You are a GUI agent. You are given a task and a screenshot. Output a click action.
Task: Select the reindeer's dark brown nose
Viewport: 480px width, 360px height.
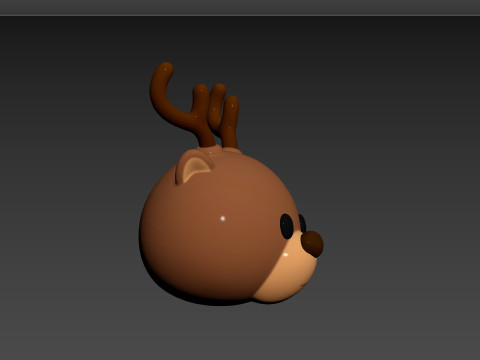(x=312, y=244)
